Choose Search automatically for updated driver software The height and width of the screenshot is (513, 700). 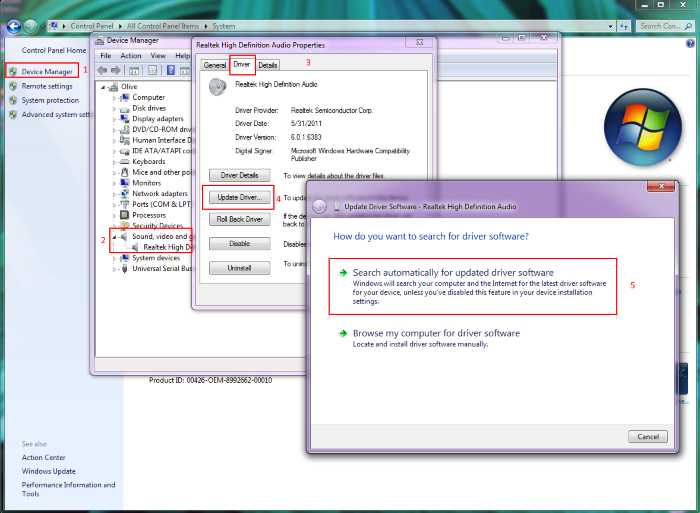point(473,286)
